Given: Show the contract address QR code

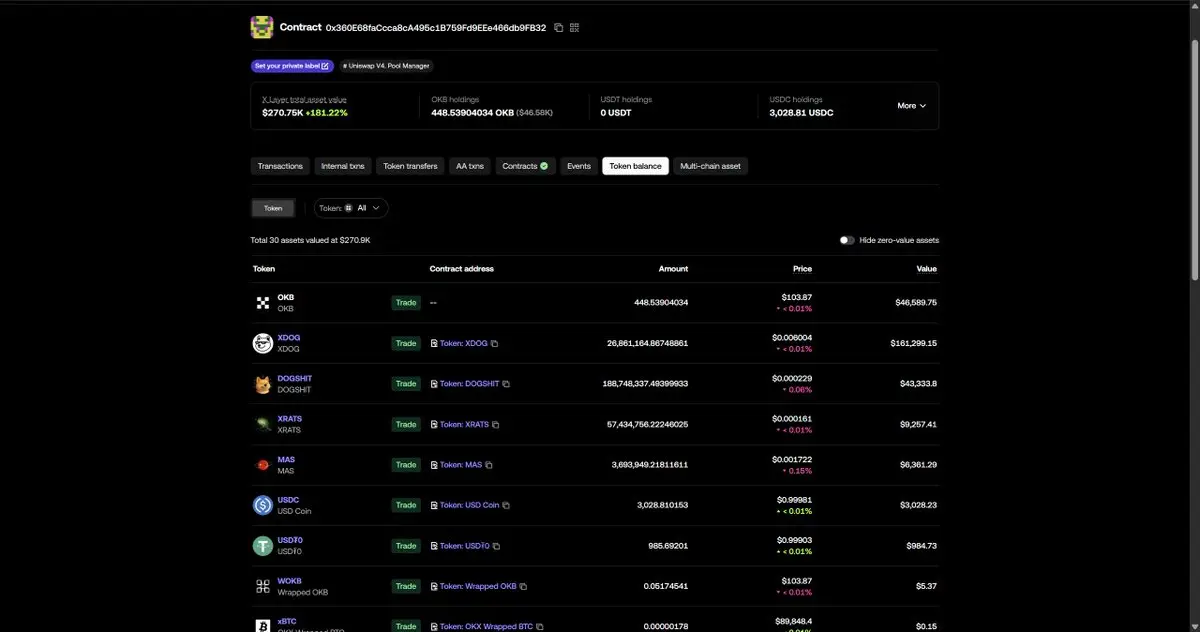Looking at the screenshot, I should pyautogui.click(x=575, y=28).
